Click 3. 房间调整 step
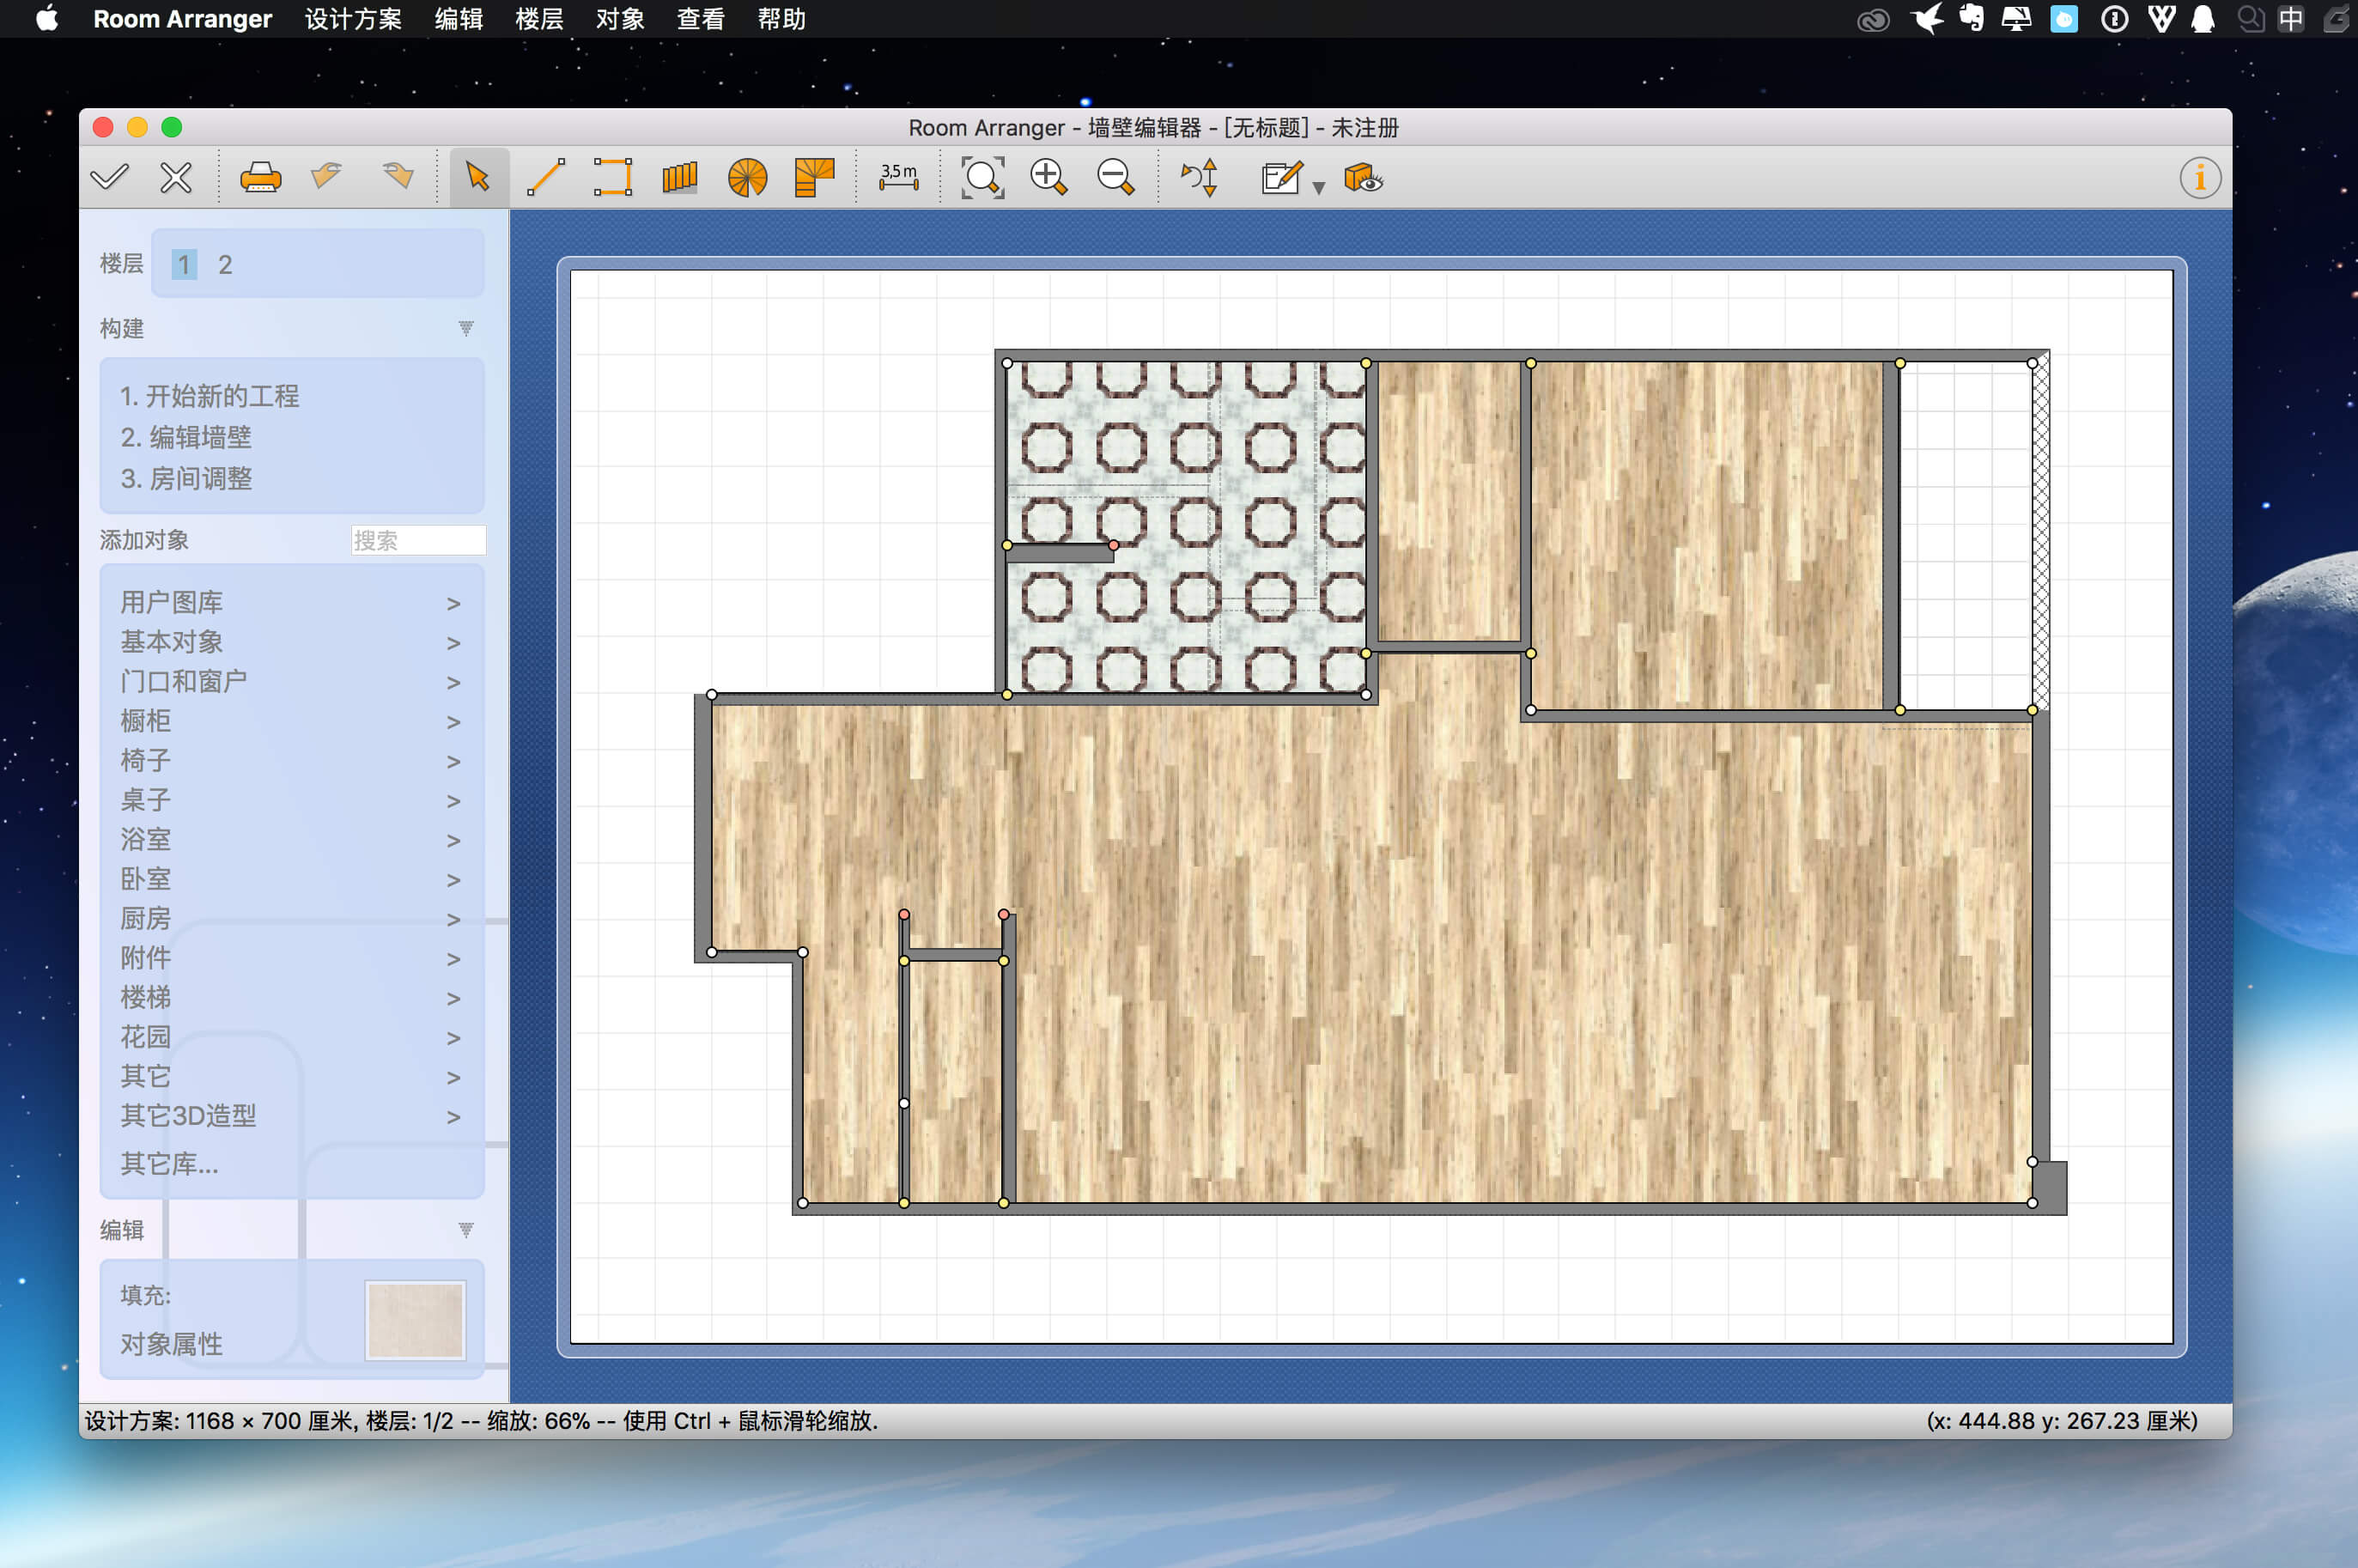The image size is (2358, 1568). [x=186, y=478]
